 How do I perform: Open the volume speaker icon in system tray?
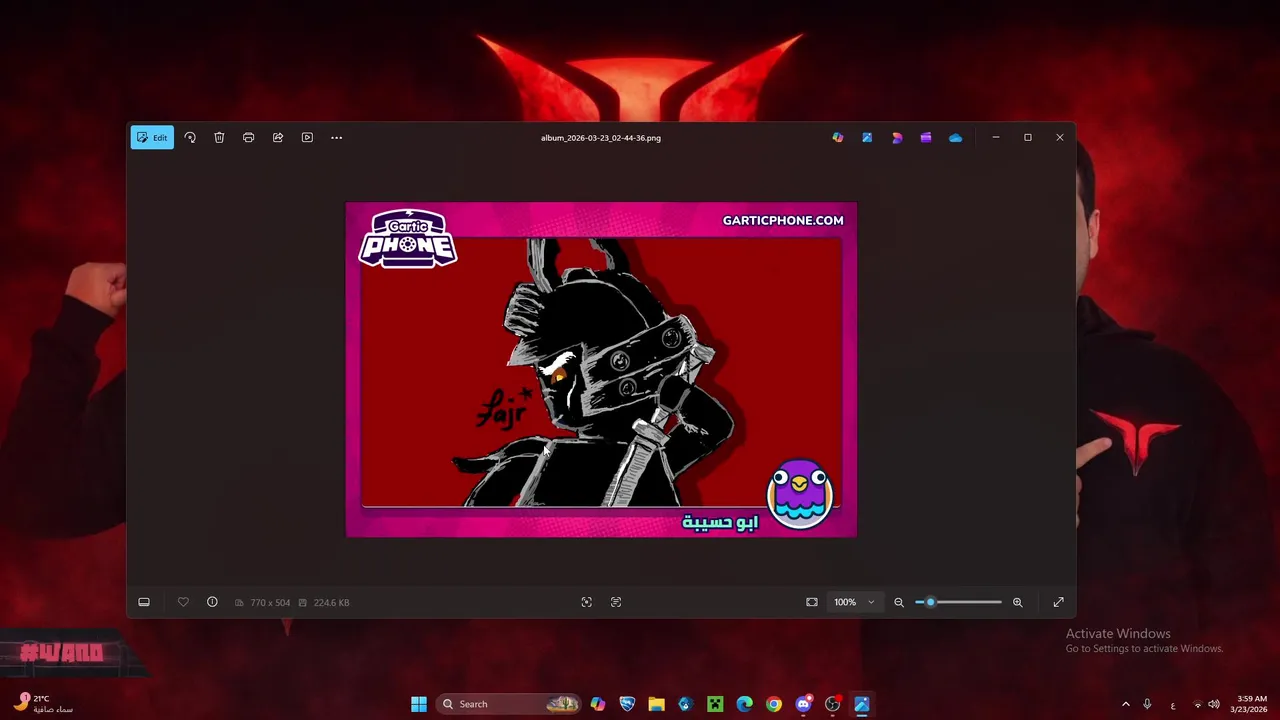point(1214,704)
